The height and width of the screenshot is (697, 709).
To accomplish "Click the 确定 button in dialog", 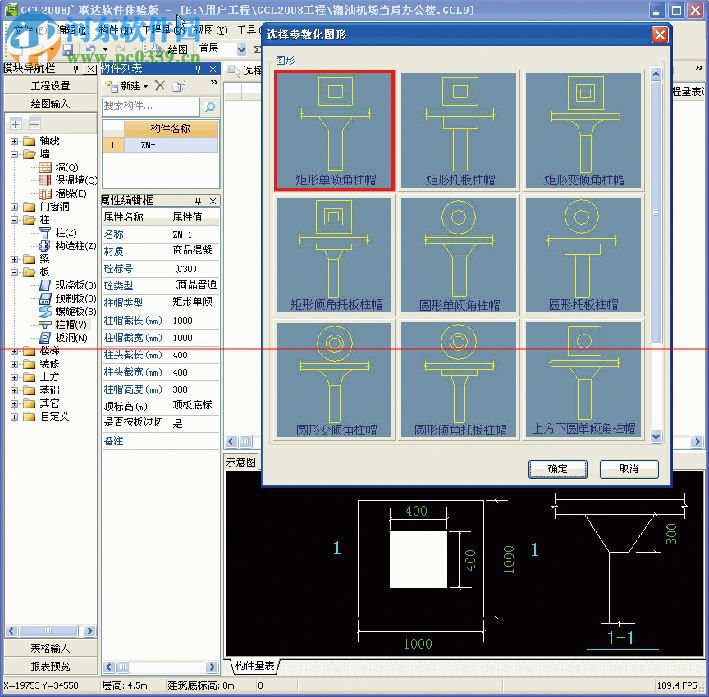I will (557, 468).
